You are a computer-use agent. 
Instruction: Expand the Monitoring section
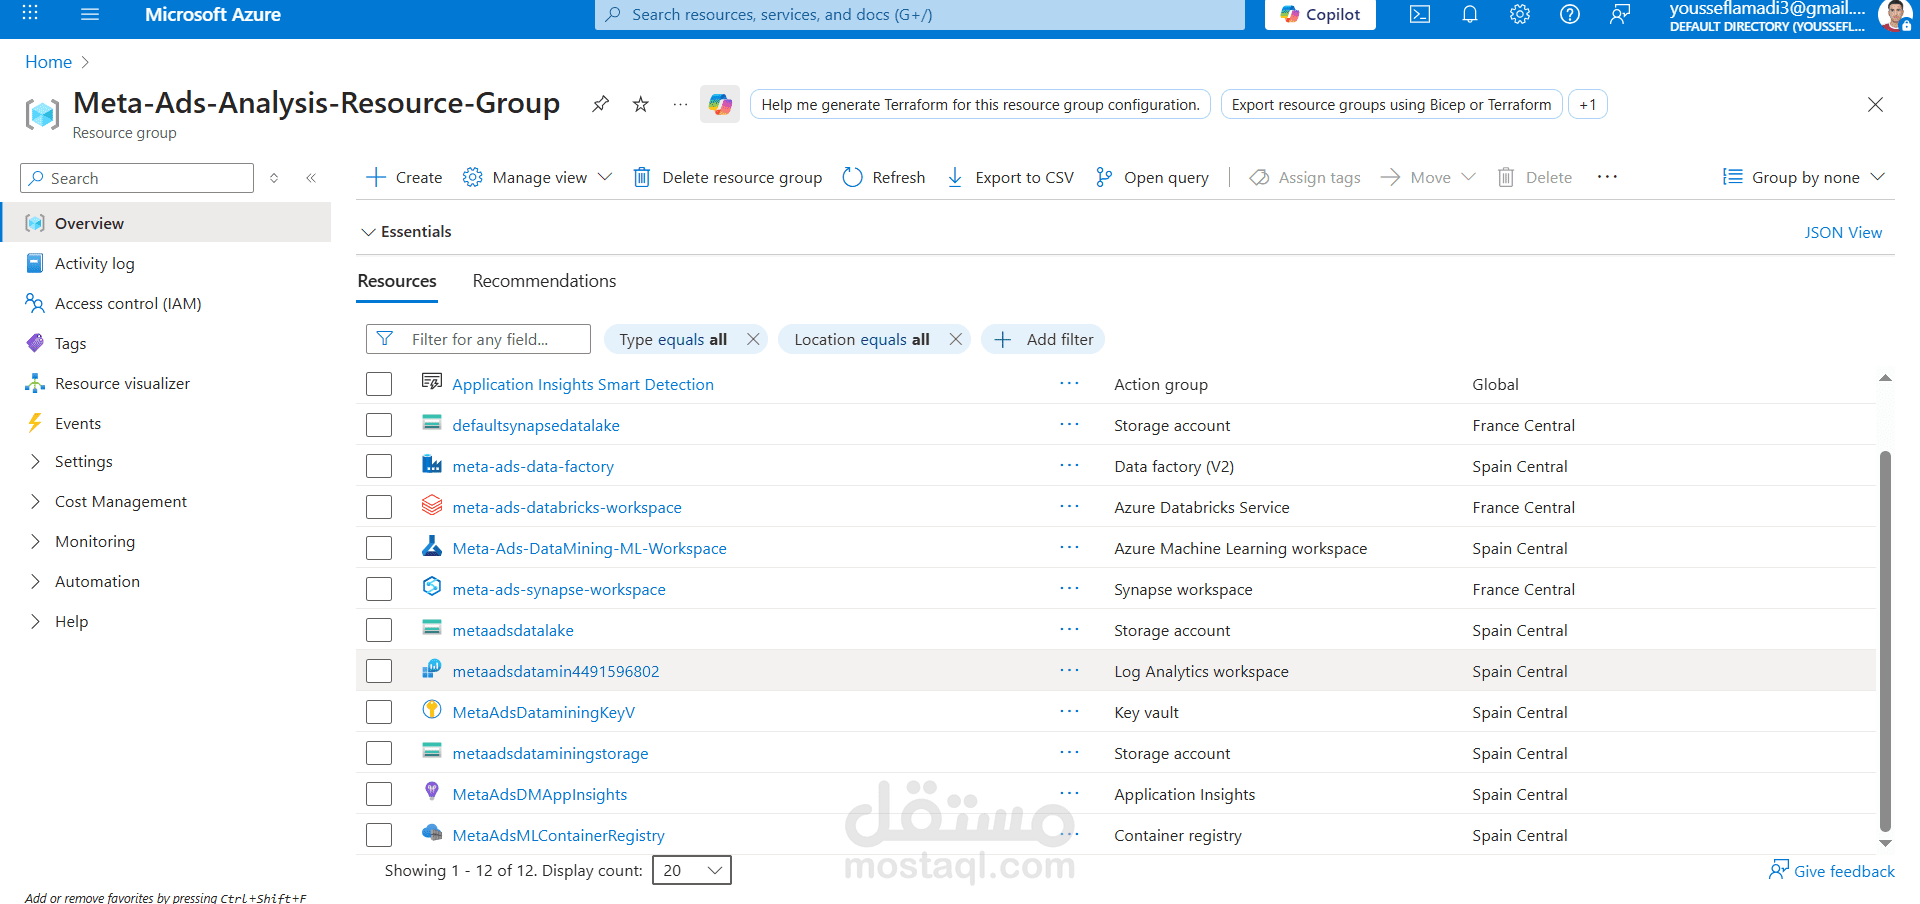[36, 541]
